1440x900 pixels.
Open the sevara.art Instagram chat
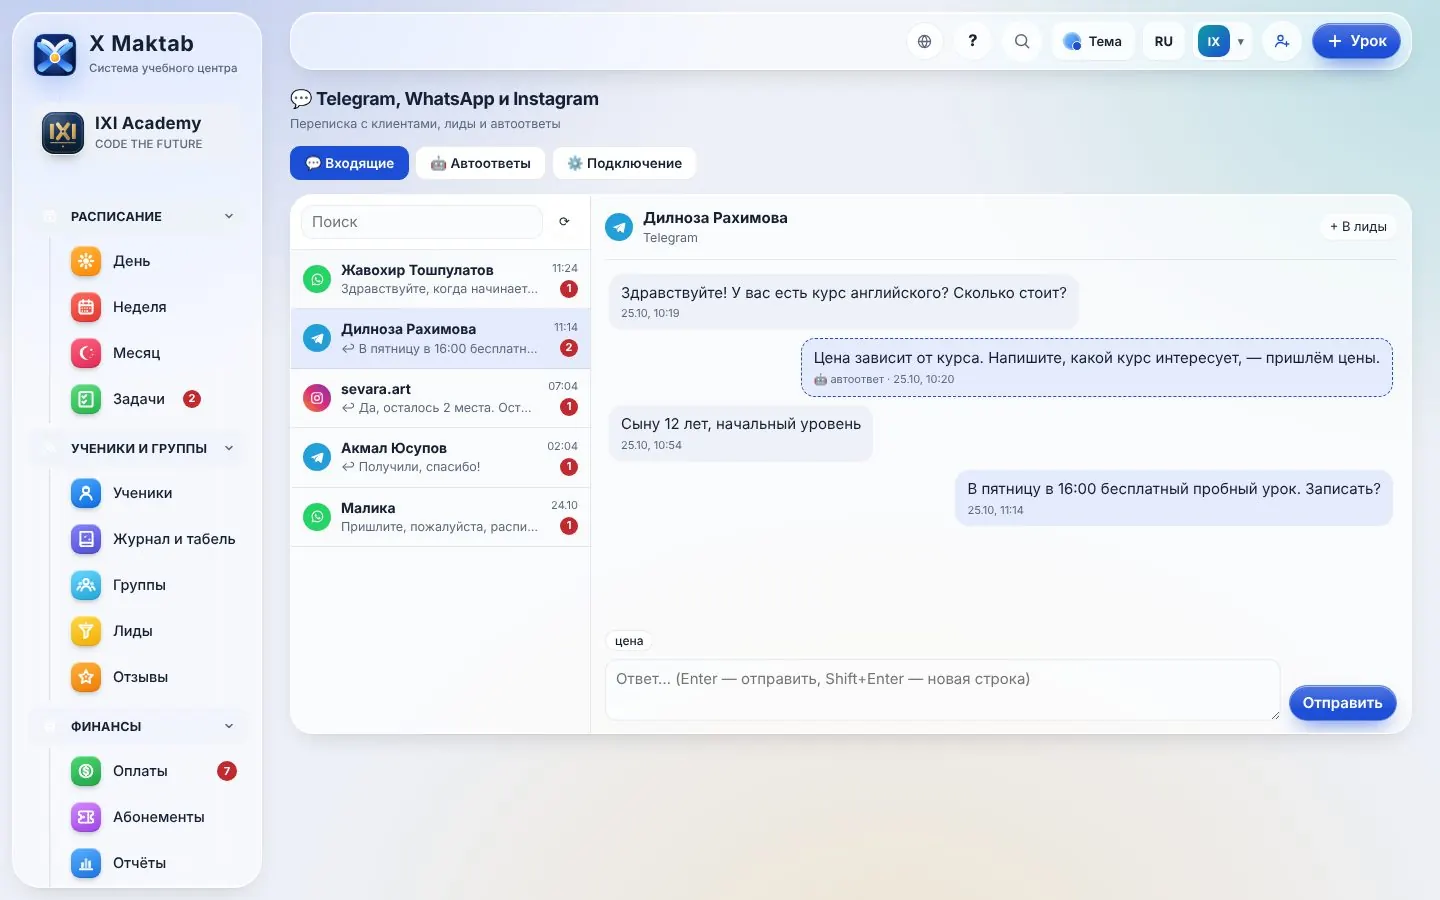pos(440,398)
